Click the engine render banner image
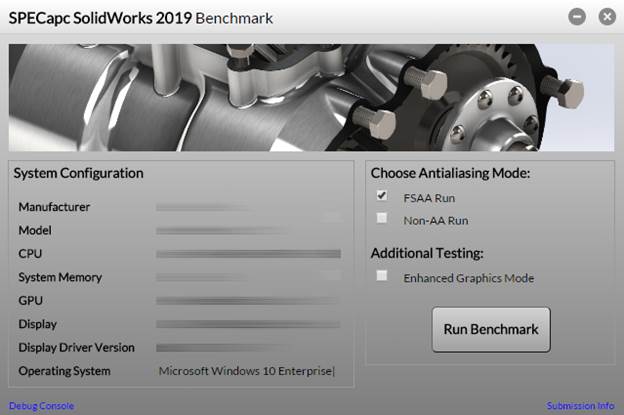The height and width of the screenshot is (415, 624). (x=311, y=97)
